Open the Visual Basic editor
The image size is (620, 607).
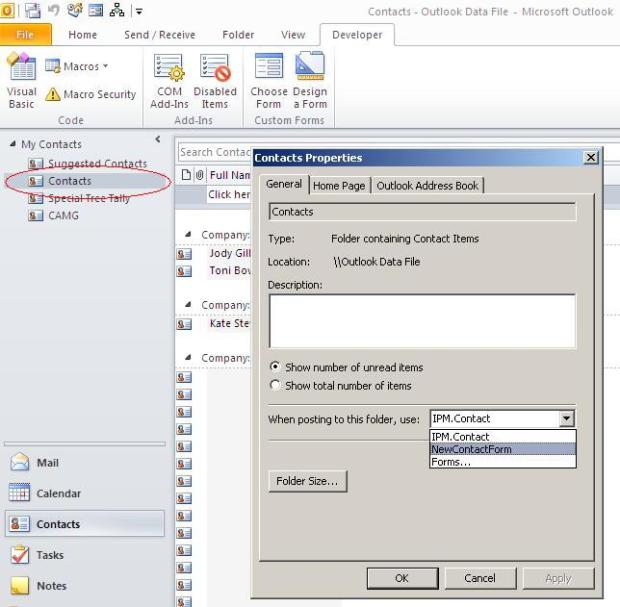coord(21,81)
